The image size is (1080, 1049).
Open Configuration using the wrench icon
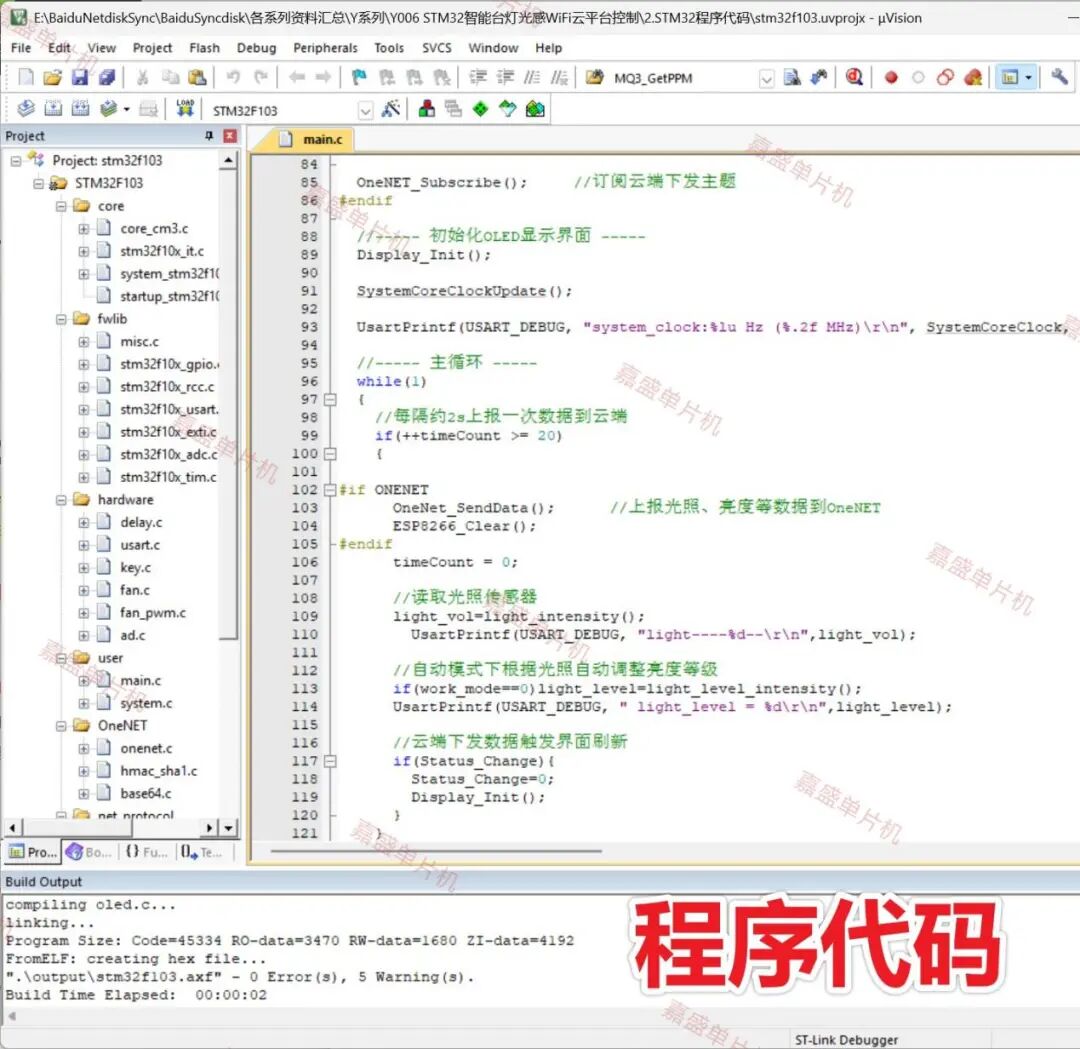1059,77
